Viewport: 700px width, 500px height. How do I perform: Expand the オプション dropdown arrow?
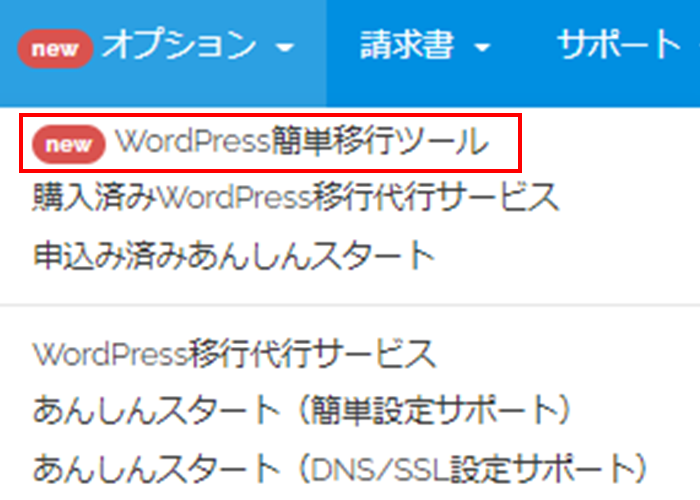pyautogui.click(x=285, y=47)
